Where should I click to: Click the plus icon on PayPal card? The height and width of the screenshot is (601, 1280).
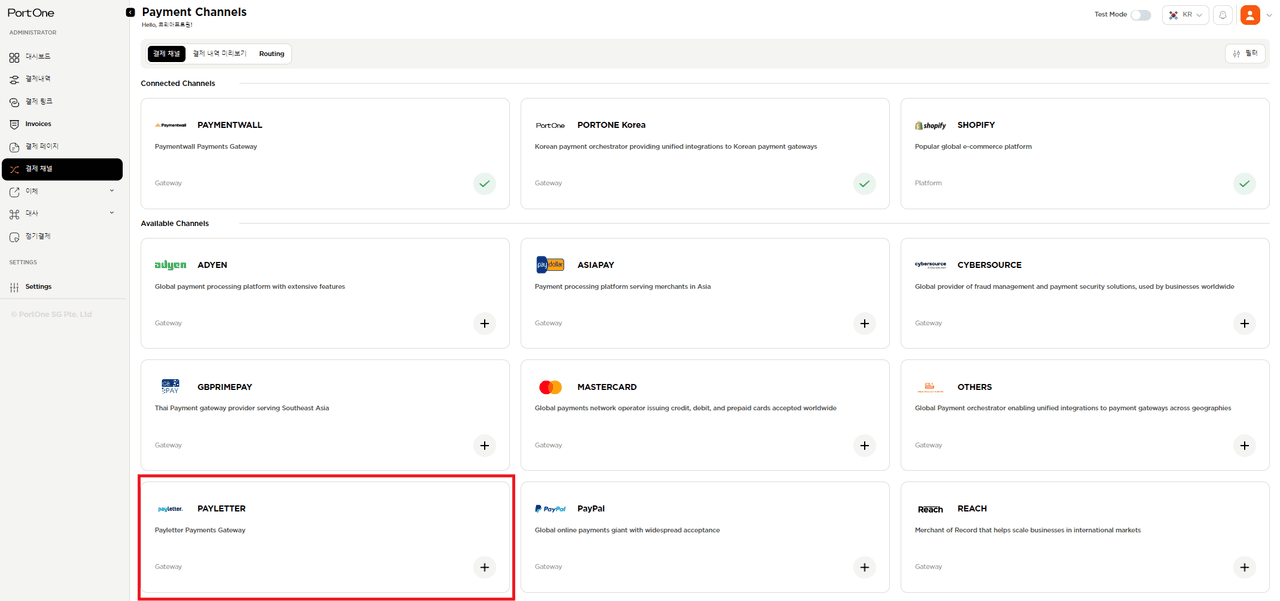click(864, 567)
